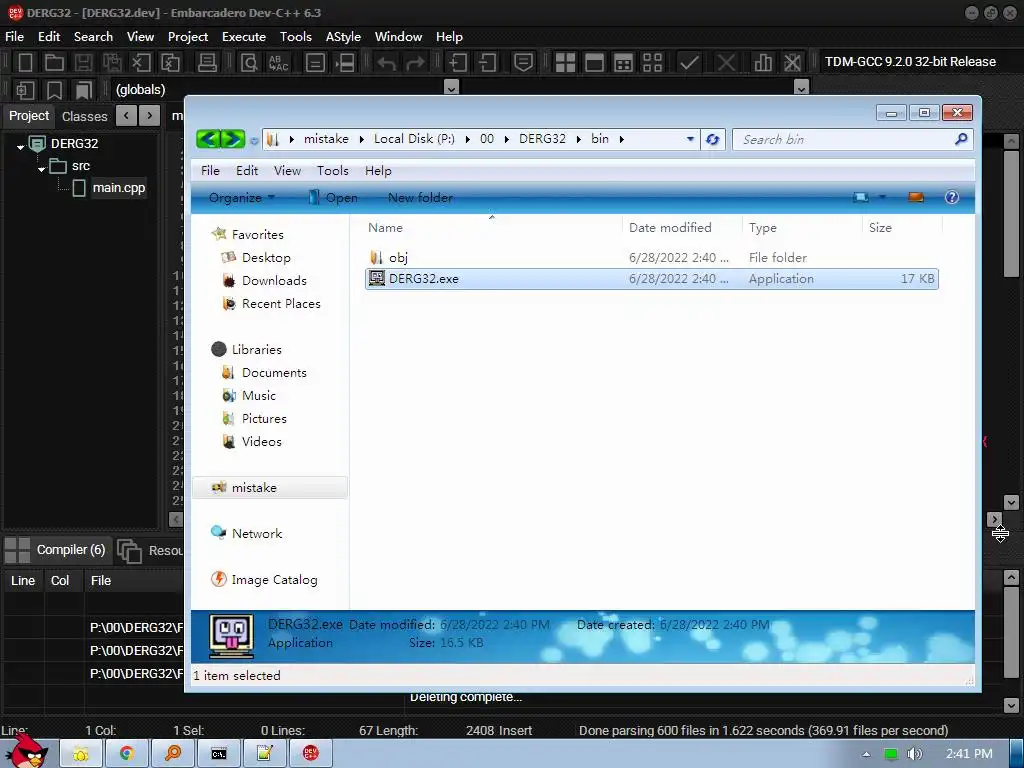Screen dimensions: 1024x768
Task: Expand the Organize dropdown in Explorer
Action: [x=242, y=197]
